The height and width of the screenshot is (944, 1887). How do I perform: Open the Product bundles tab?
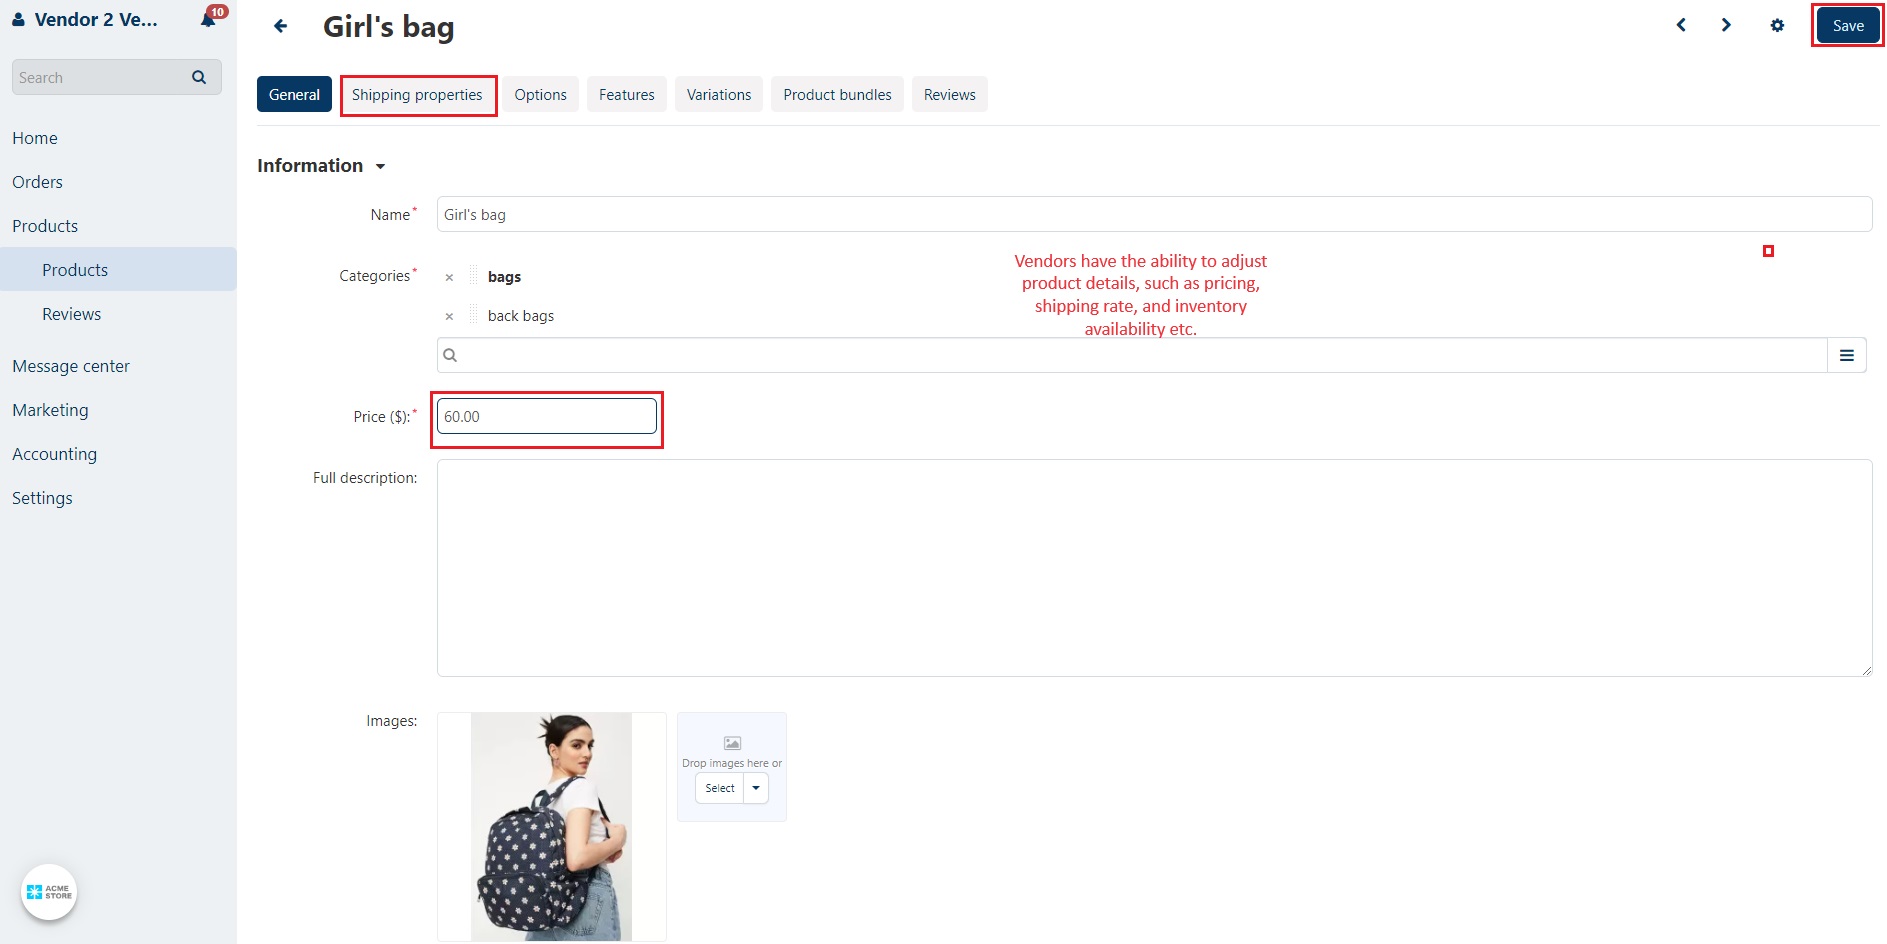(837, 94)
